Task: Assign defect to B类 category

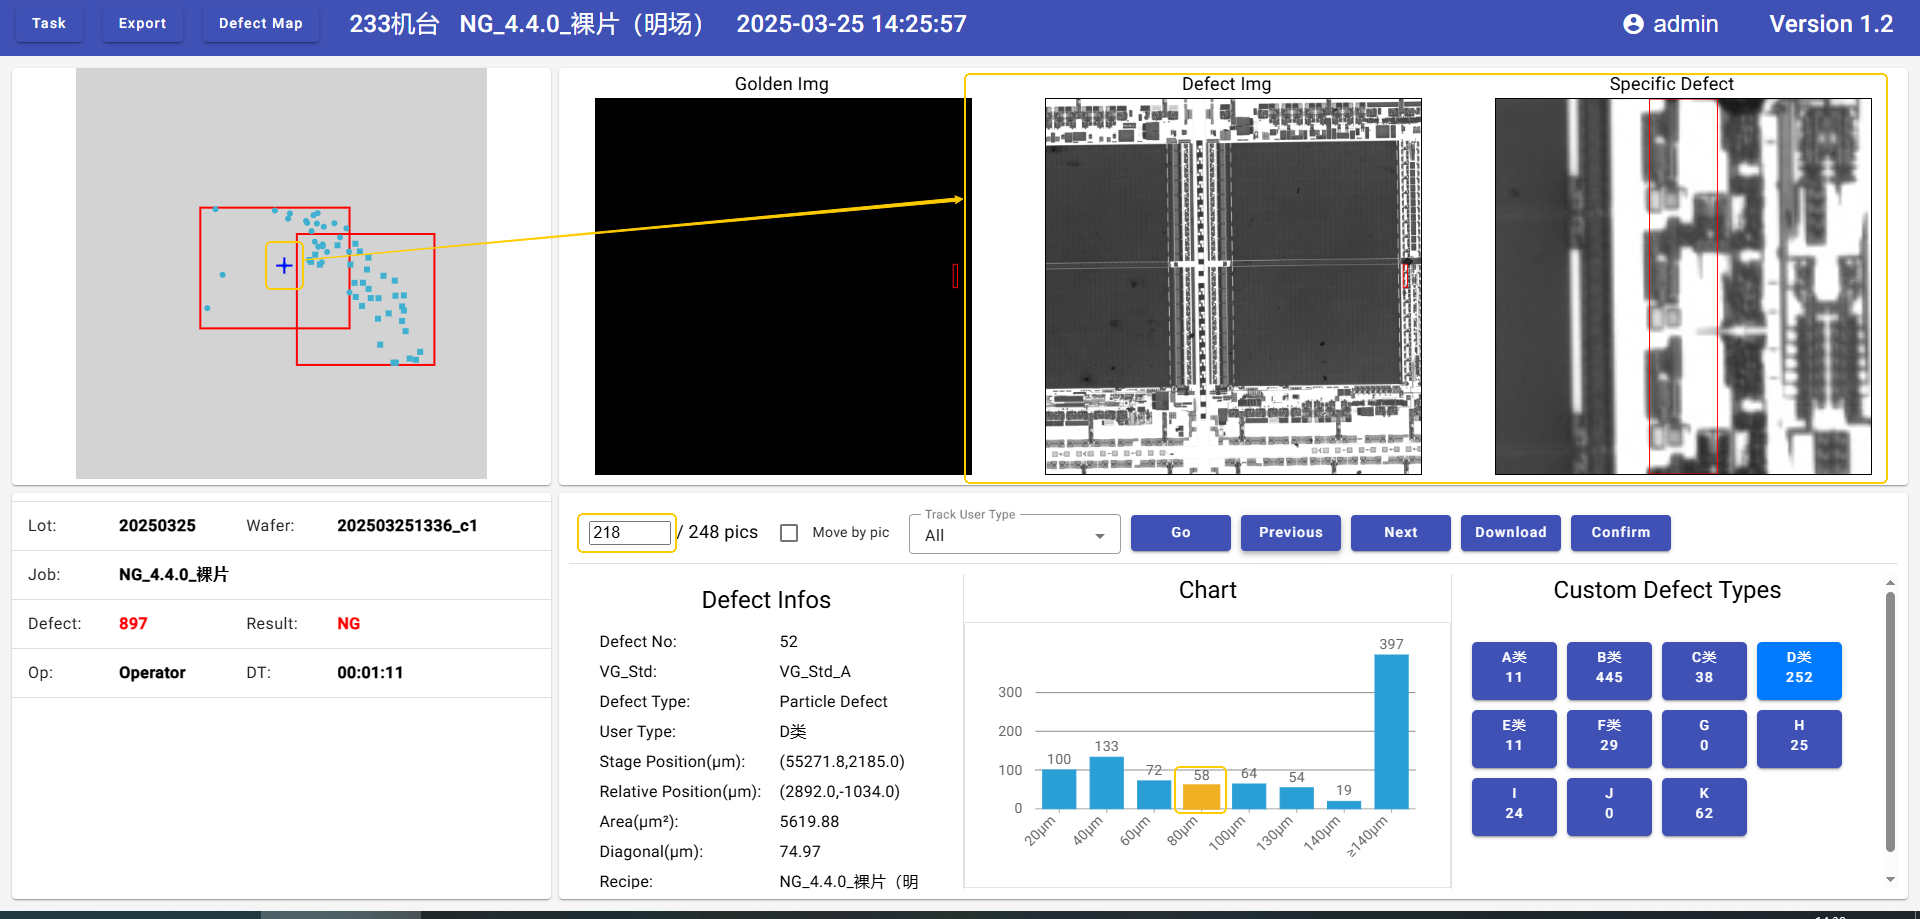Action: pyautogui.click(x=1608, y=669)
